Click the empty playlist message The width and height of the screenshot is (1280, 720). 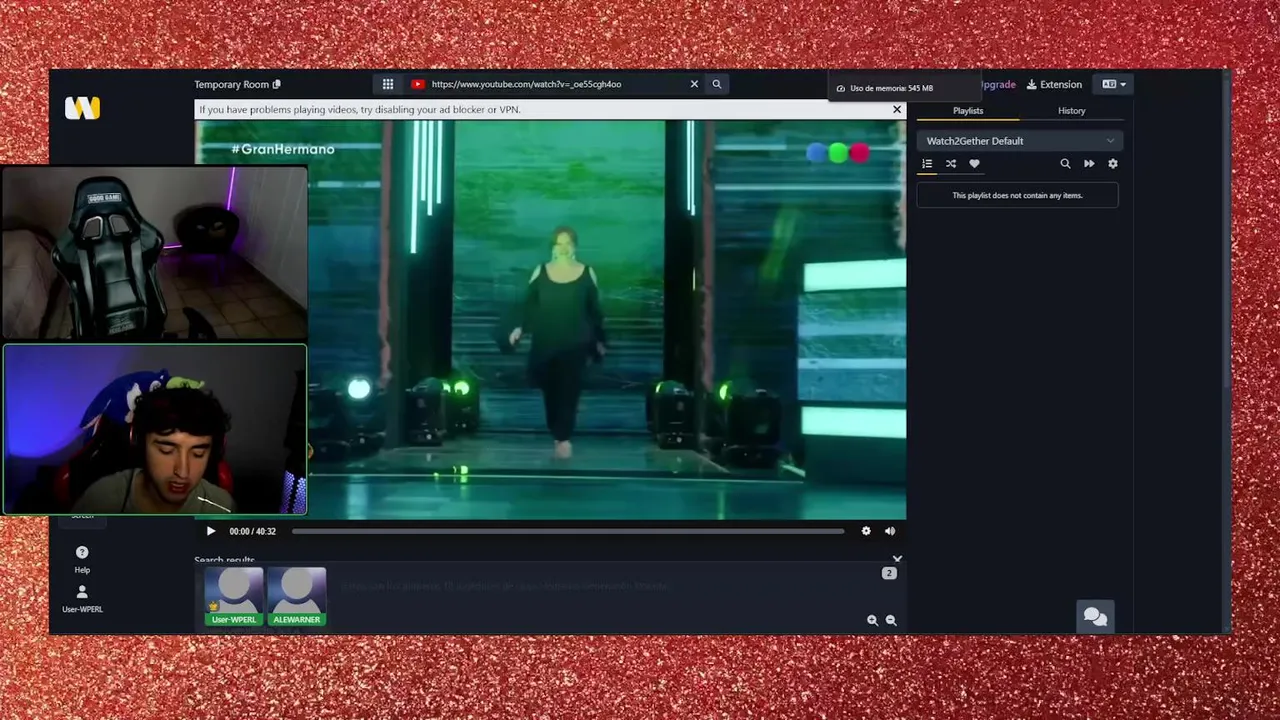[1017, 195]
